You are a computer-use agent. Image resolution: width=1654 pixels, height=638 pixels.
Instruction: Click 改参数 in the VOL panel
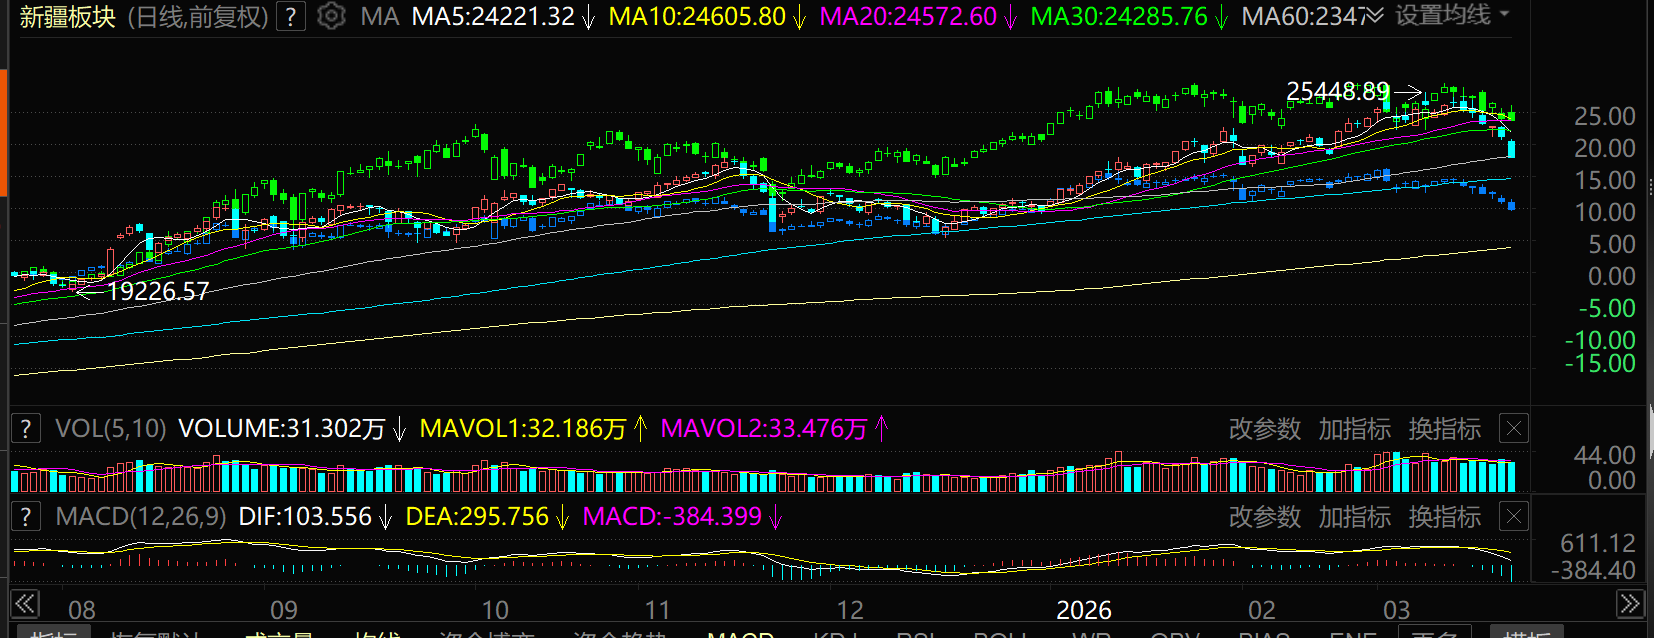1264,429
